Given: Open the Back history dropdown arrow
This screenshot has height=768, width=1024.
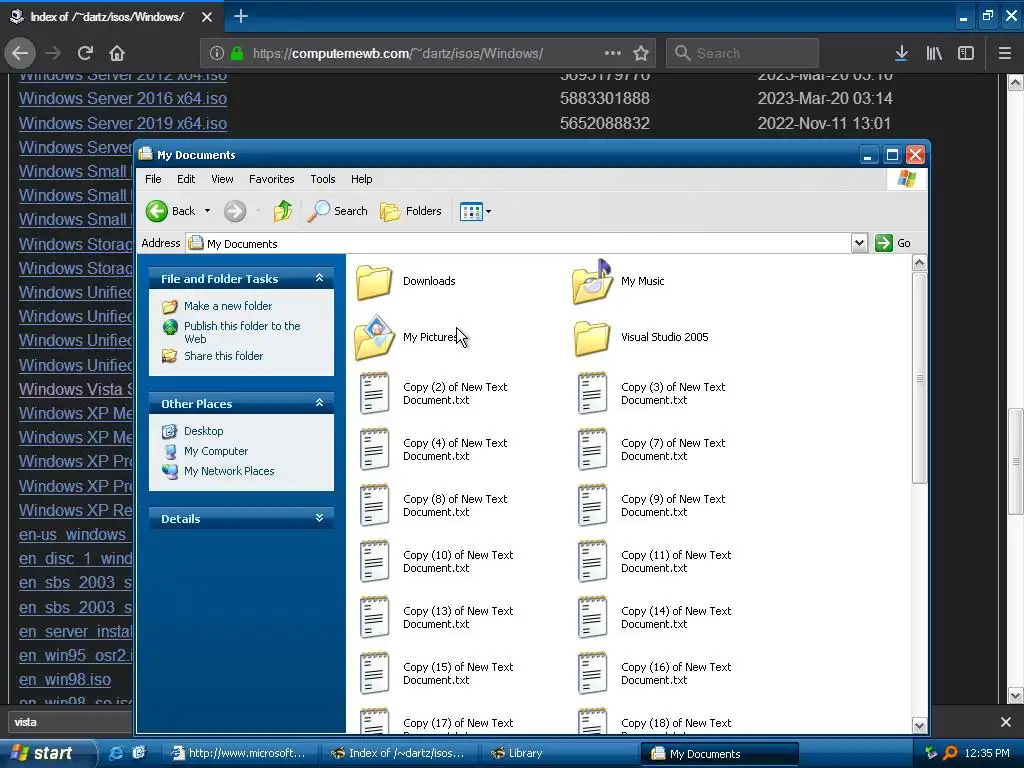Looking at the screenshot, I should (207, 211).
